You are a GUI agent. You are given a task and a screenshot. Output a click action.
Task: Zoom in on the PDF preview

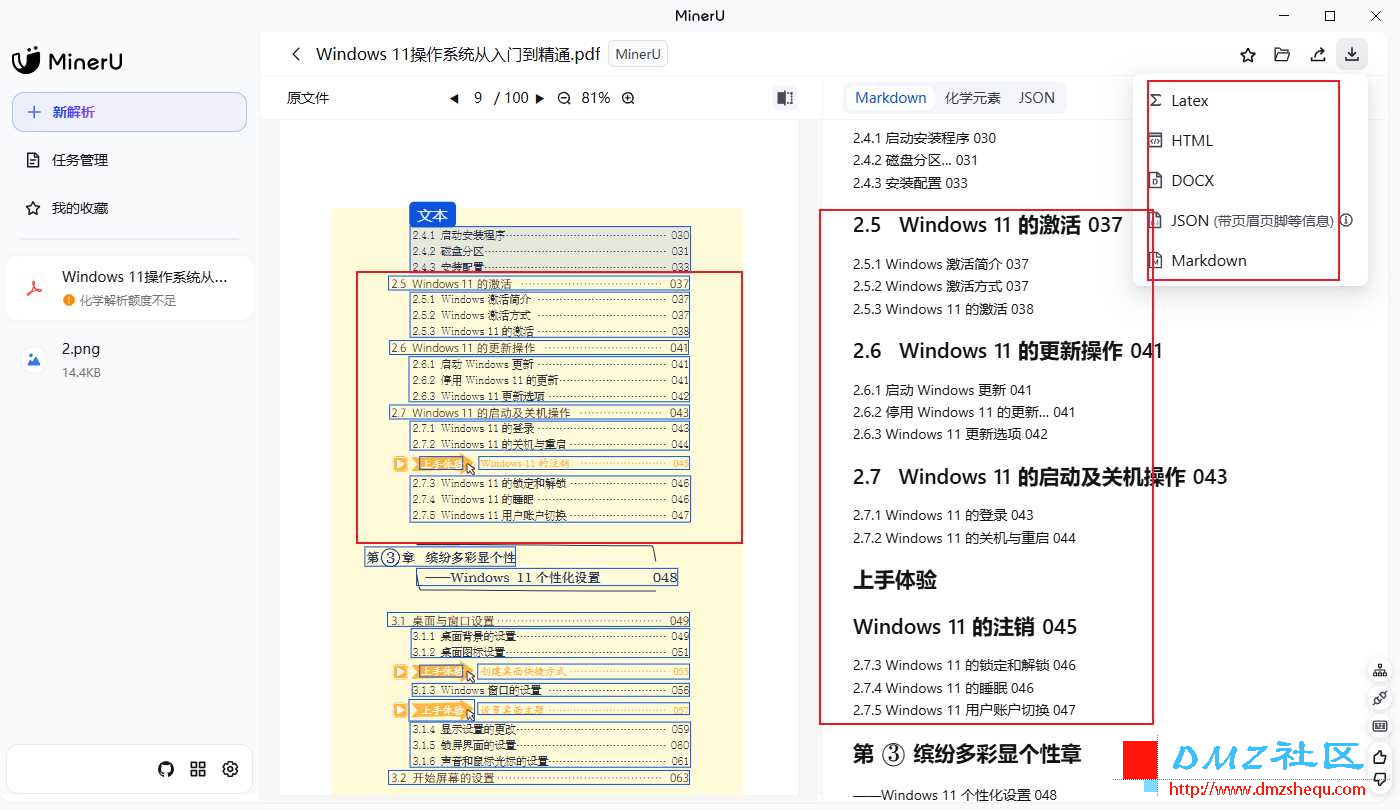click(x=628, y=98)
